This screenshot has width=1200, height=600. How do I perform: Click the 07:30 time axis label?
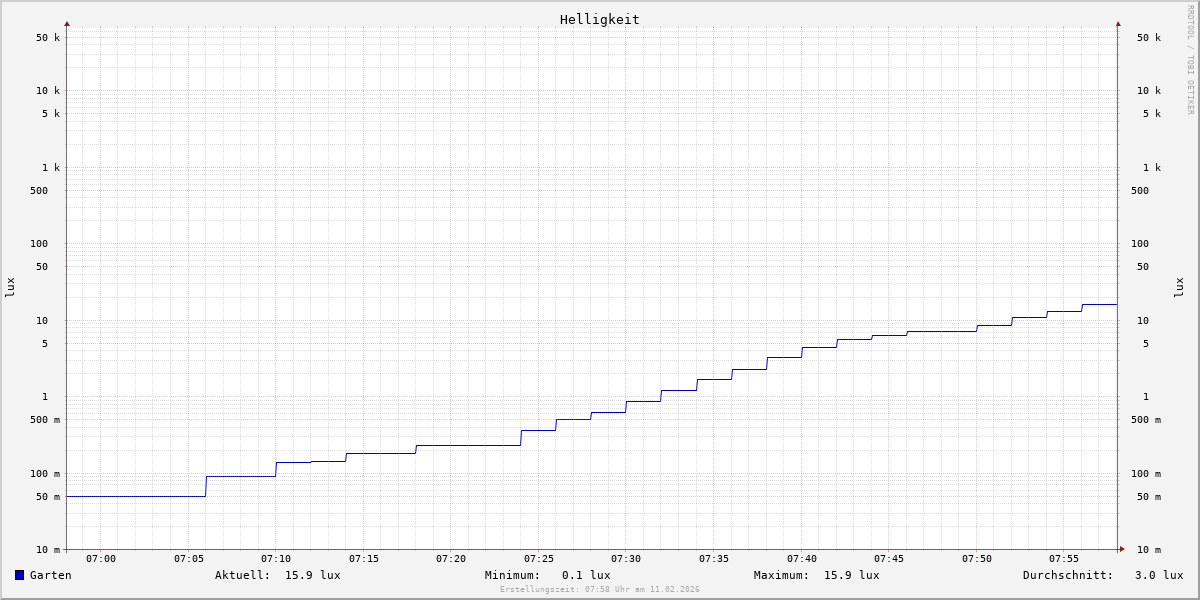626,559
